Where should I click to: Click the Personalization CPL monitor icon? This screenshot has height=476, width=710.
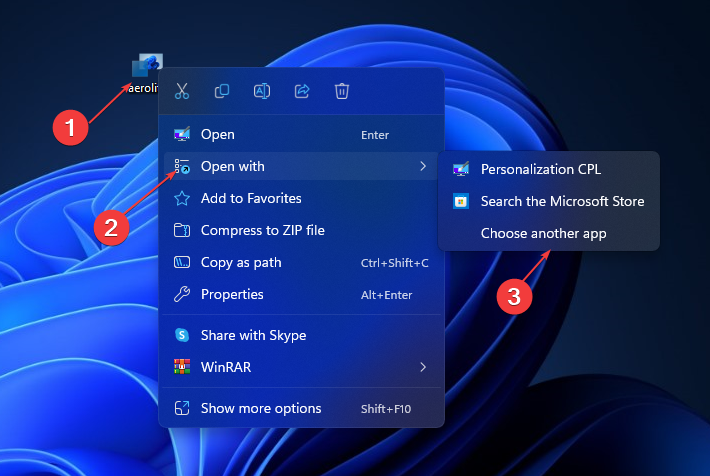[x=461, y=169]
